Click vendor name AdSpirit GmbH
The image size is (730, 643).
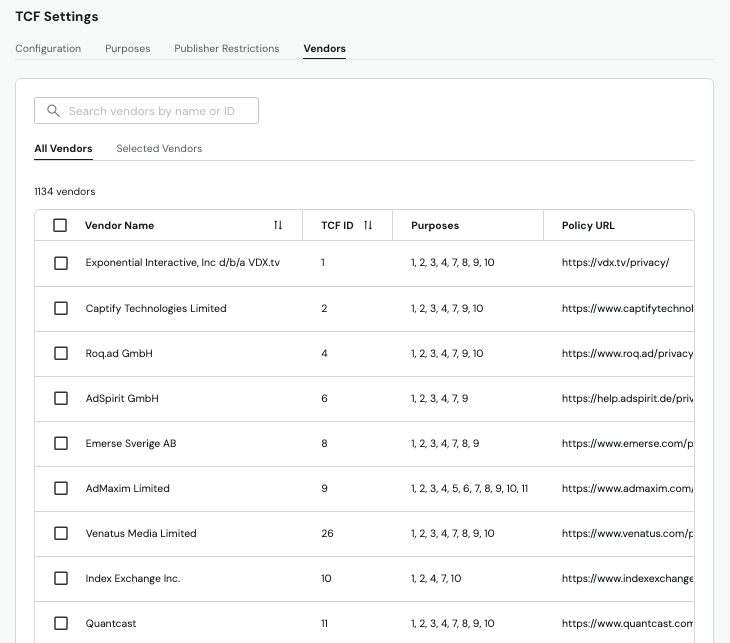(122, 399)
